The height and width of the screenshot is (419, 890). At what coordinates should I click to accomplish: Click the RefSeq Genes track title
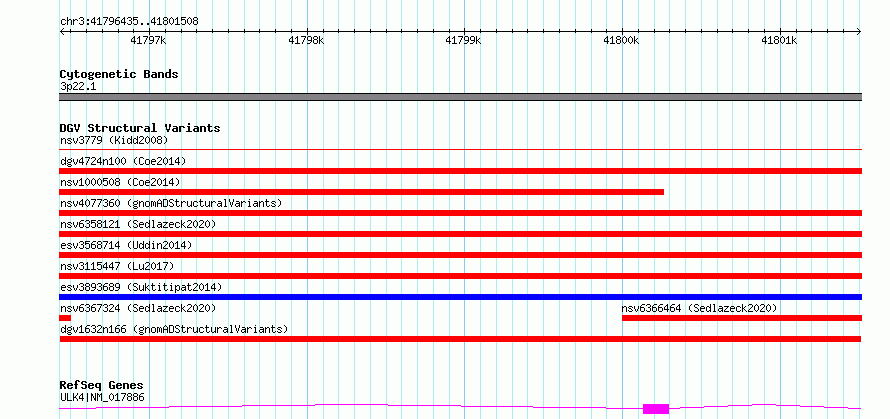(101, 386)
